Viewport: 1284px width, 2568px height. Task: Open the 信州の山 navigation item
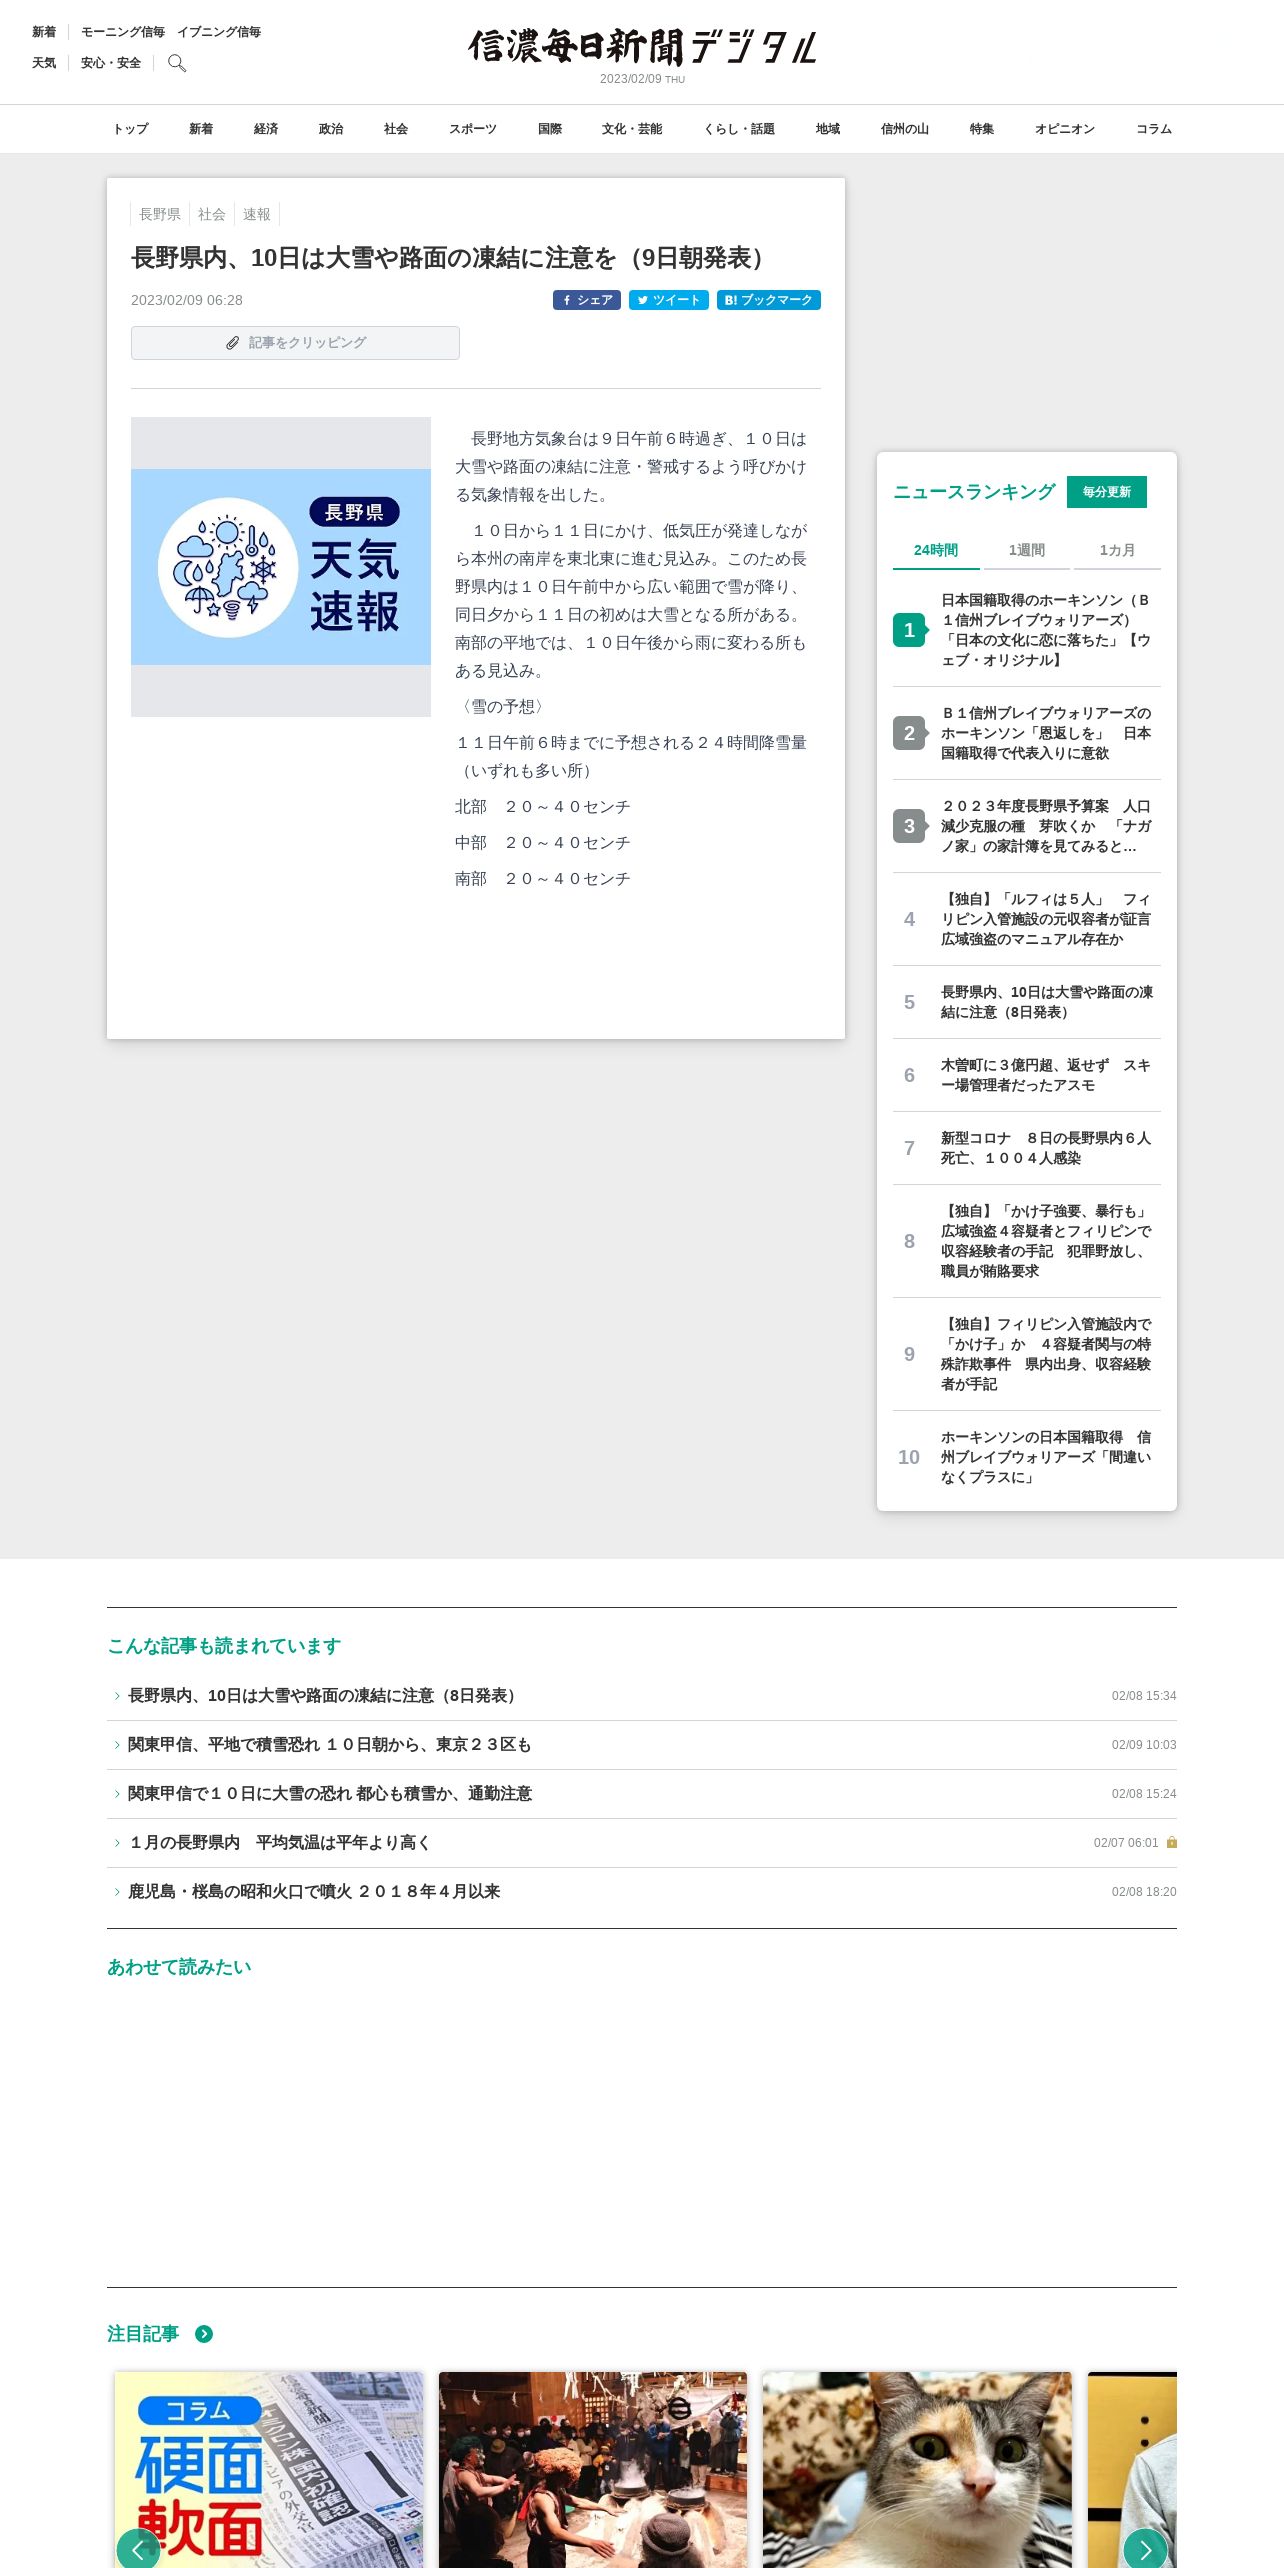coord(905,129)
